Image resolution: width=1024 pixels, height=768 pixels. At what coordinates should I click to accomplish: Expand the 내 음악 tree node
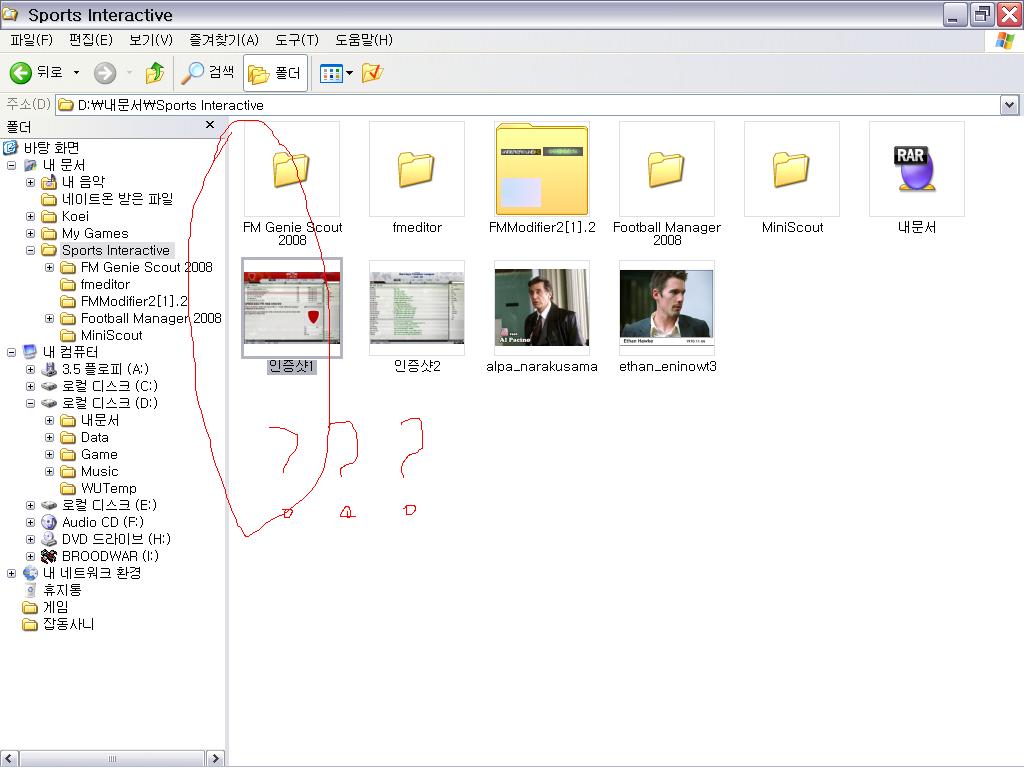click(x=30, y=182)
